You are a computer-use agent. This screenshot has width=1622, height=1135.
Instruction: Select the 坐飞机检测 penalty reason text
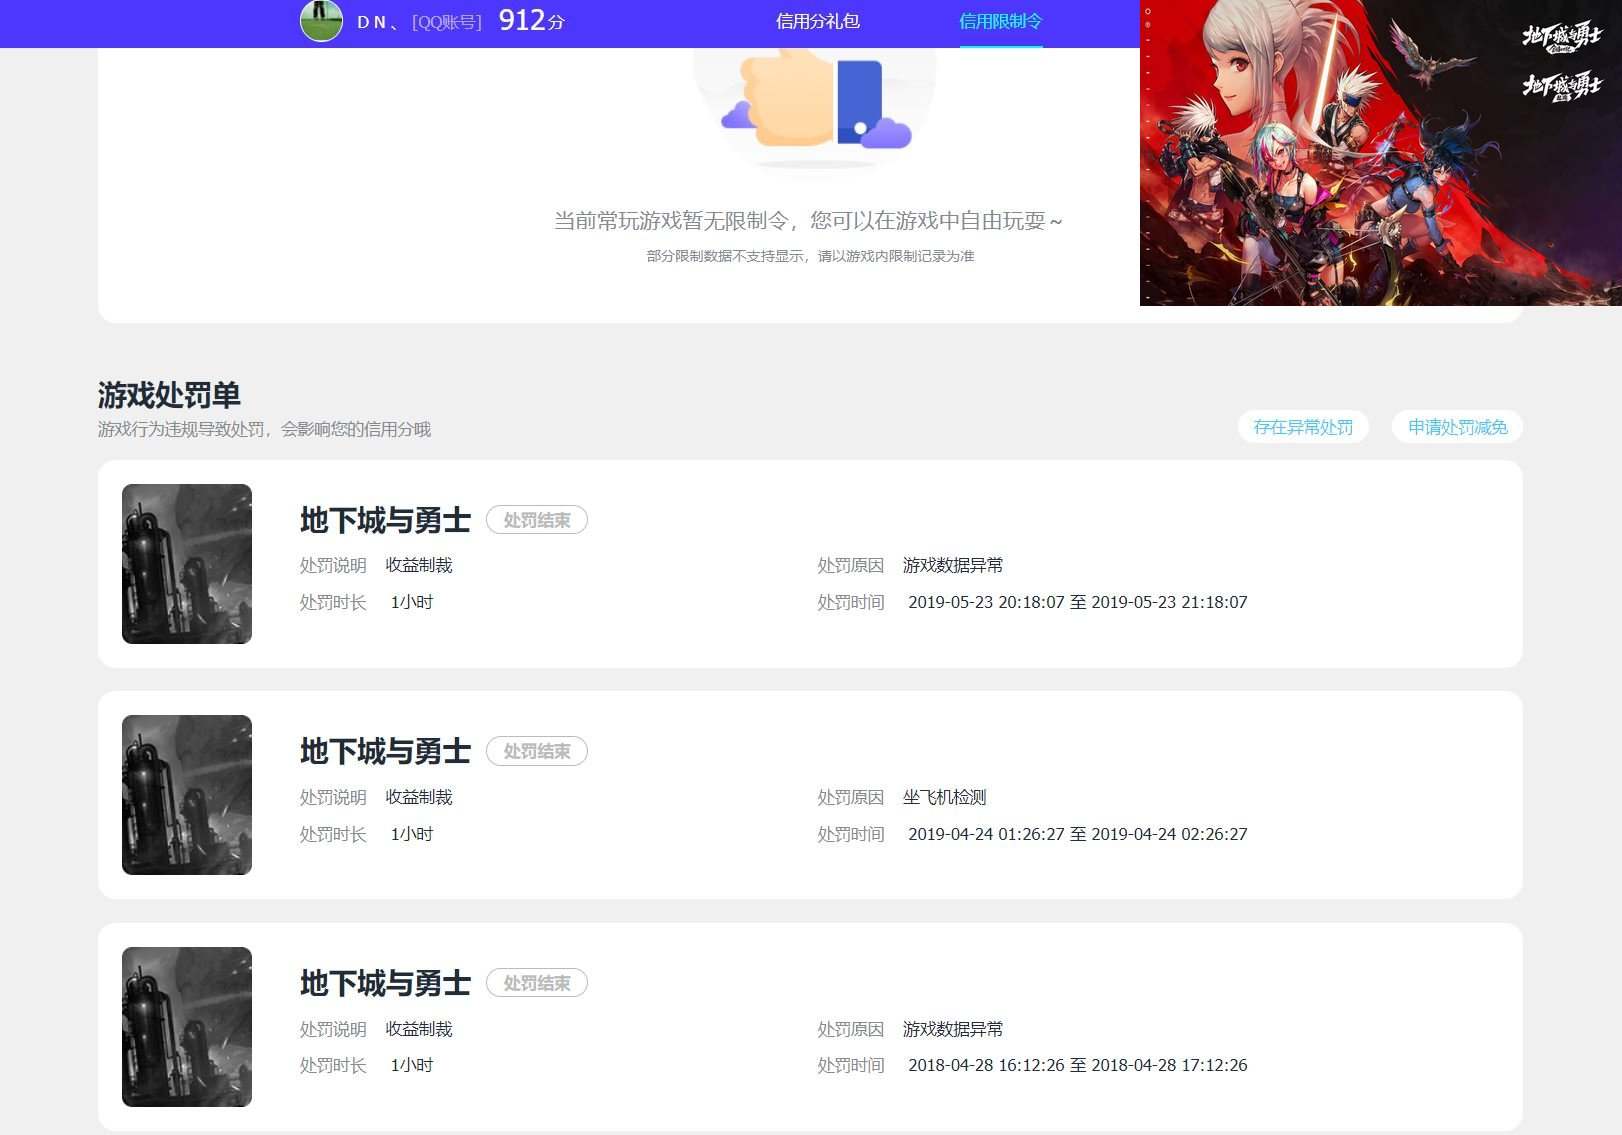pos(944,797)
